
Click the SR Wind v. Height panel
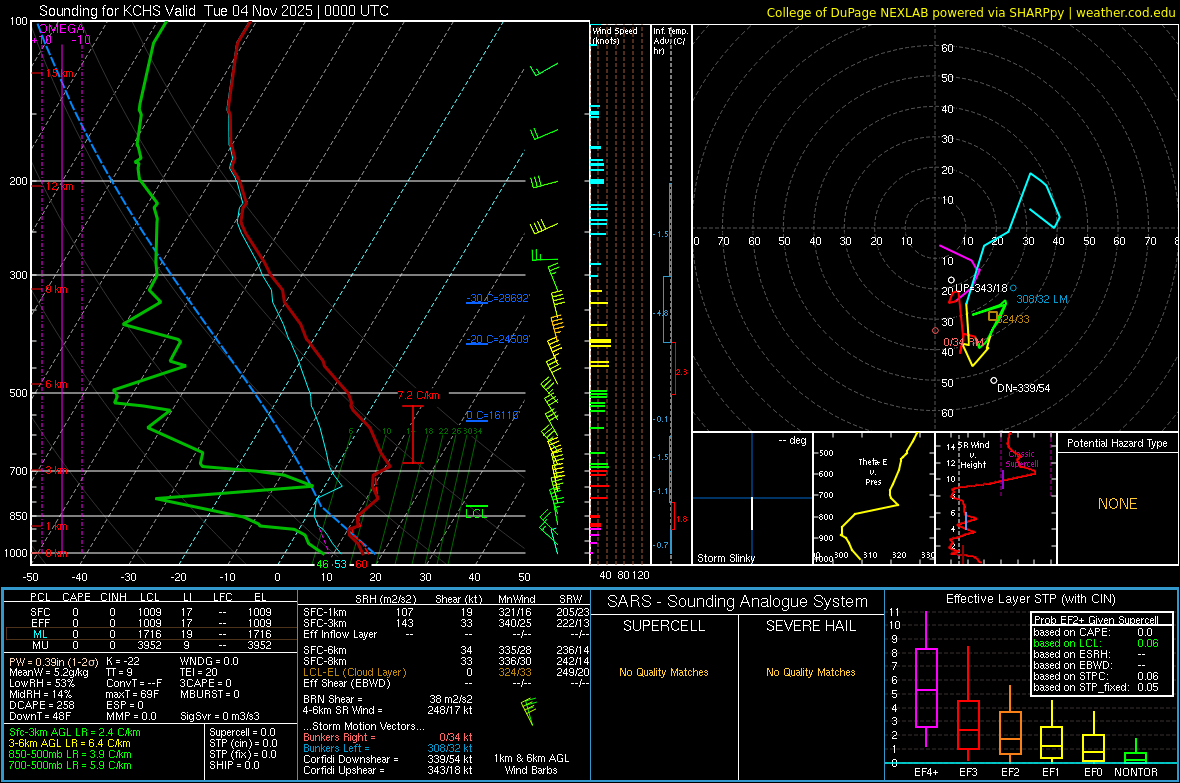pyautogui.click(x=996, y=498)
